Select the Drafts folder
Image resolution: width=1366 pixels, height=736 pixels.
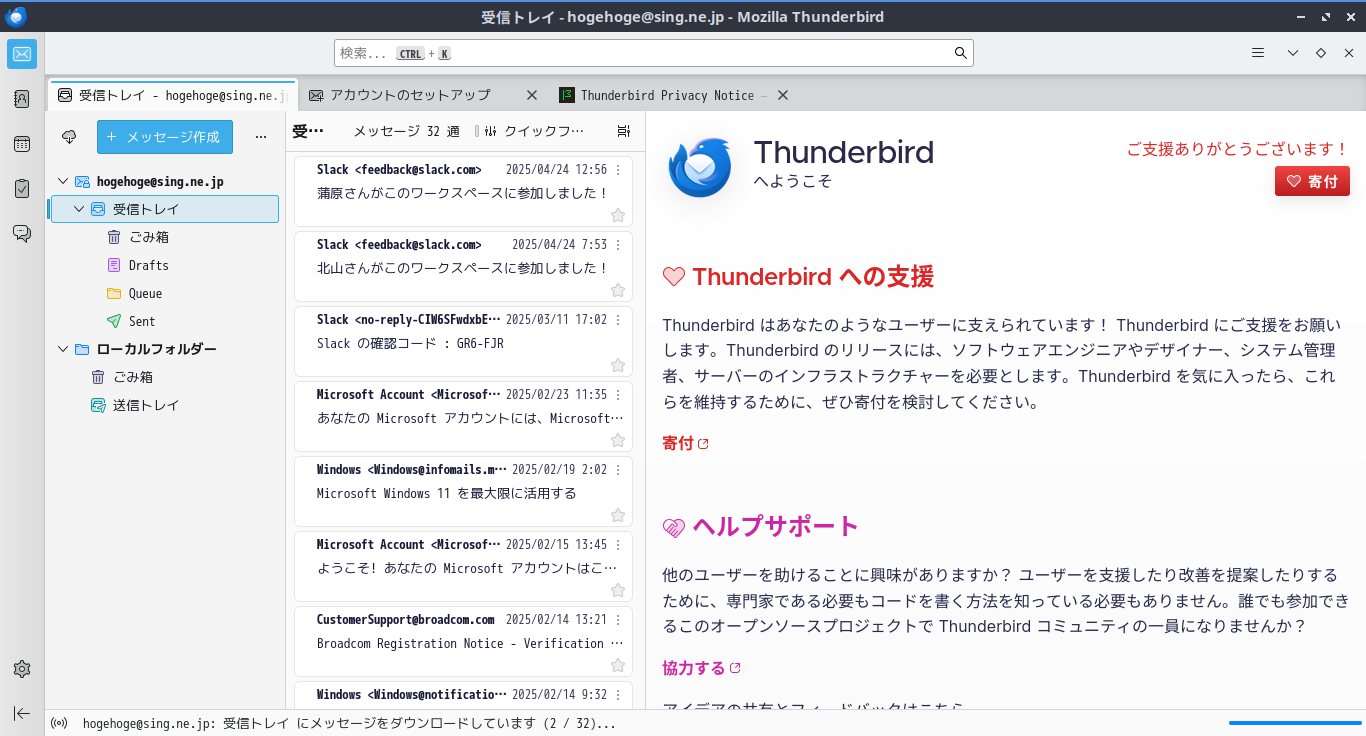165,265
